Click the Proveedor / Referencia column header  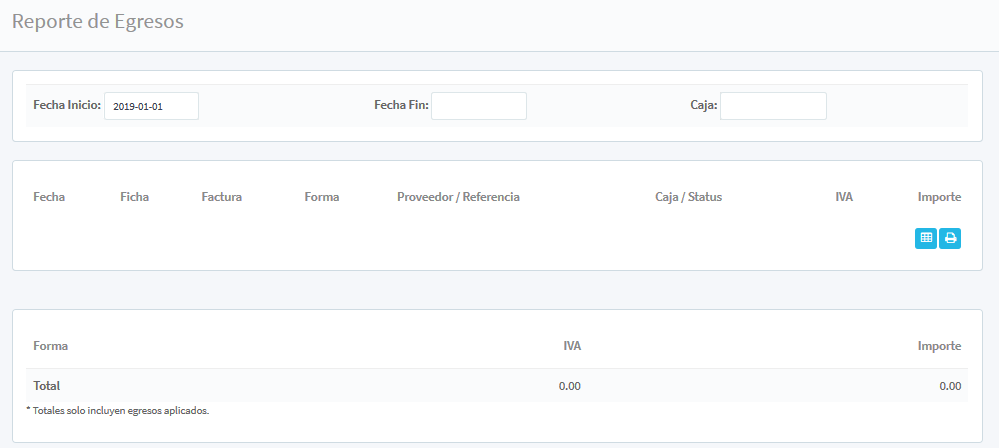coord(458,197)
